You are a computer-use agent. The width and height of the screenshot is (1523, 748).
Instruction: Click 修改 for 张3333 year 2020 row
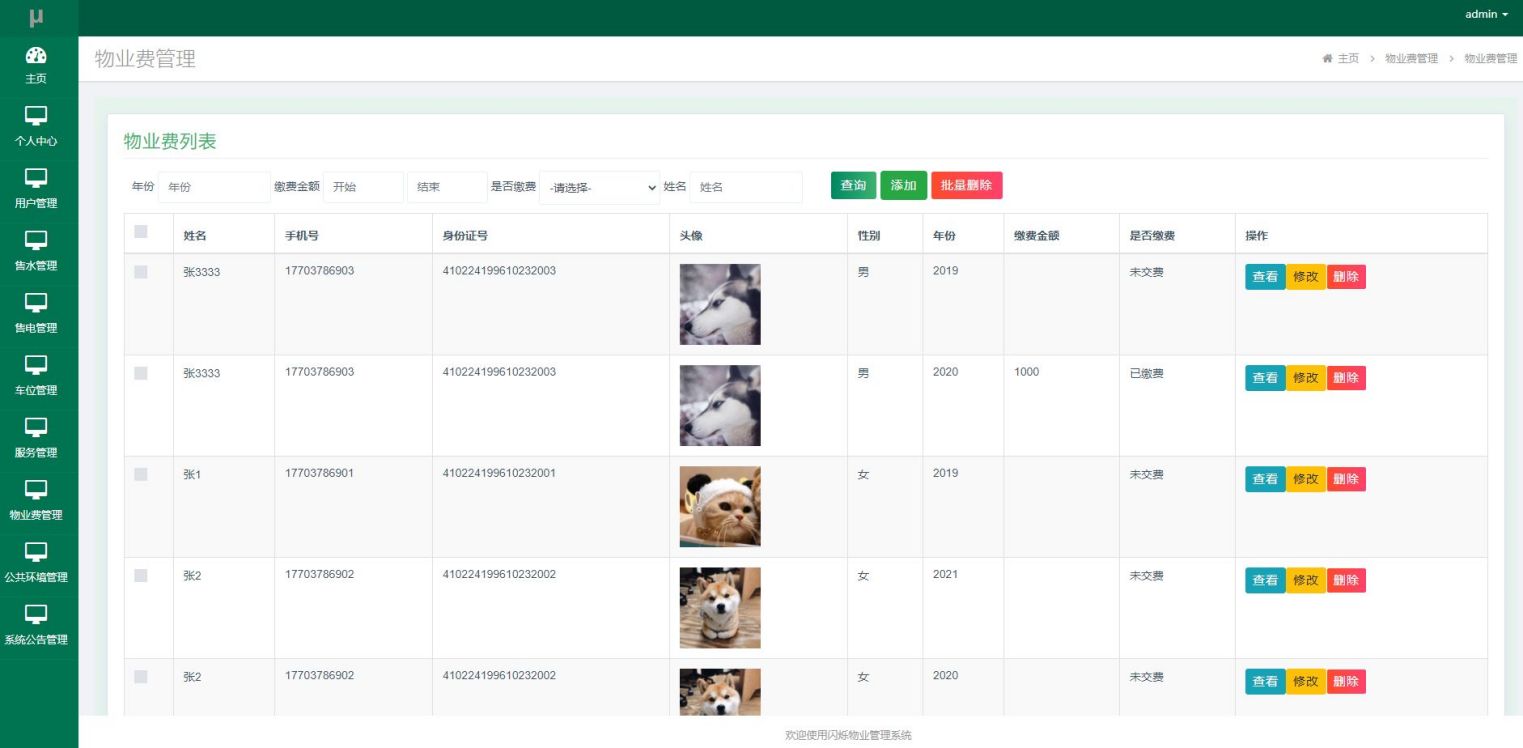click(x=1306, y=378)
